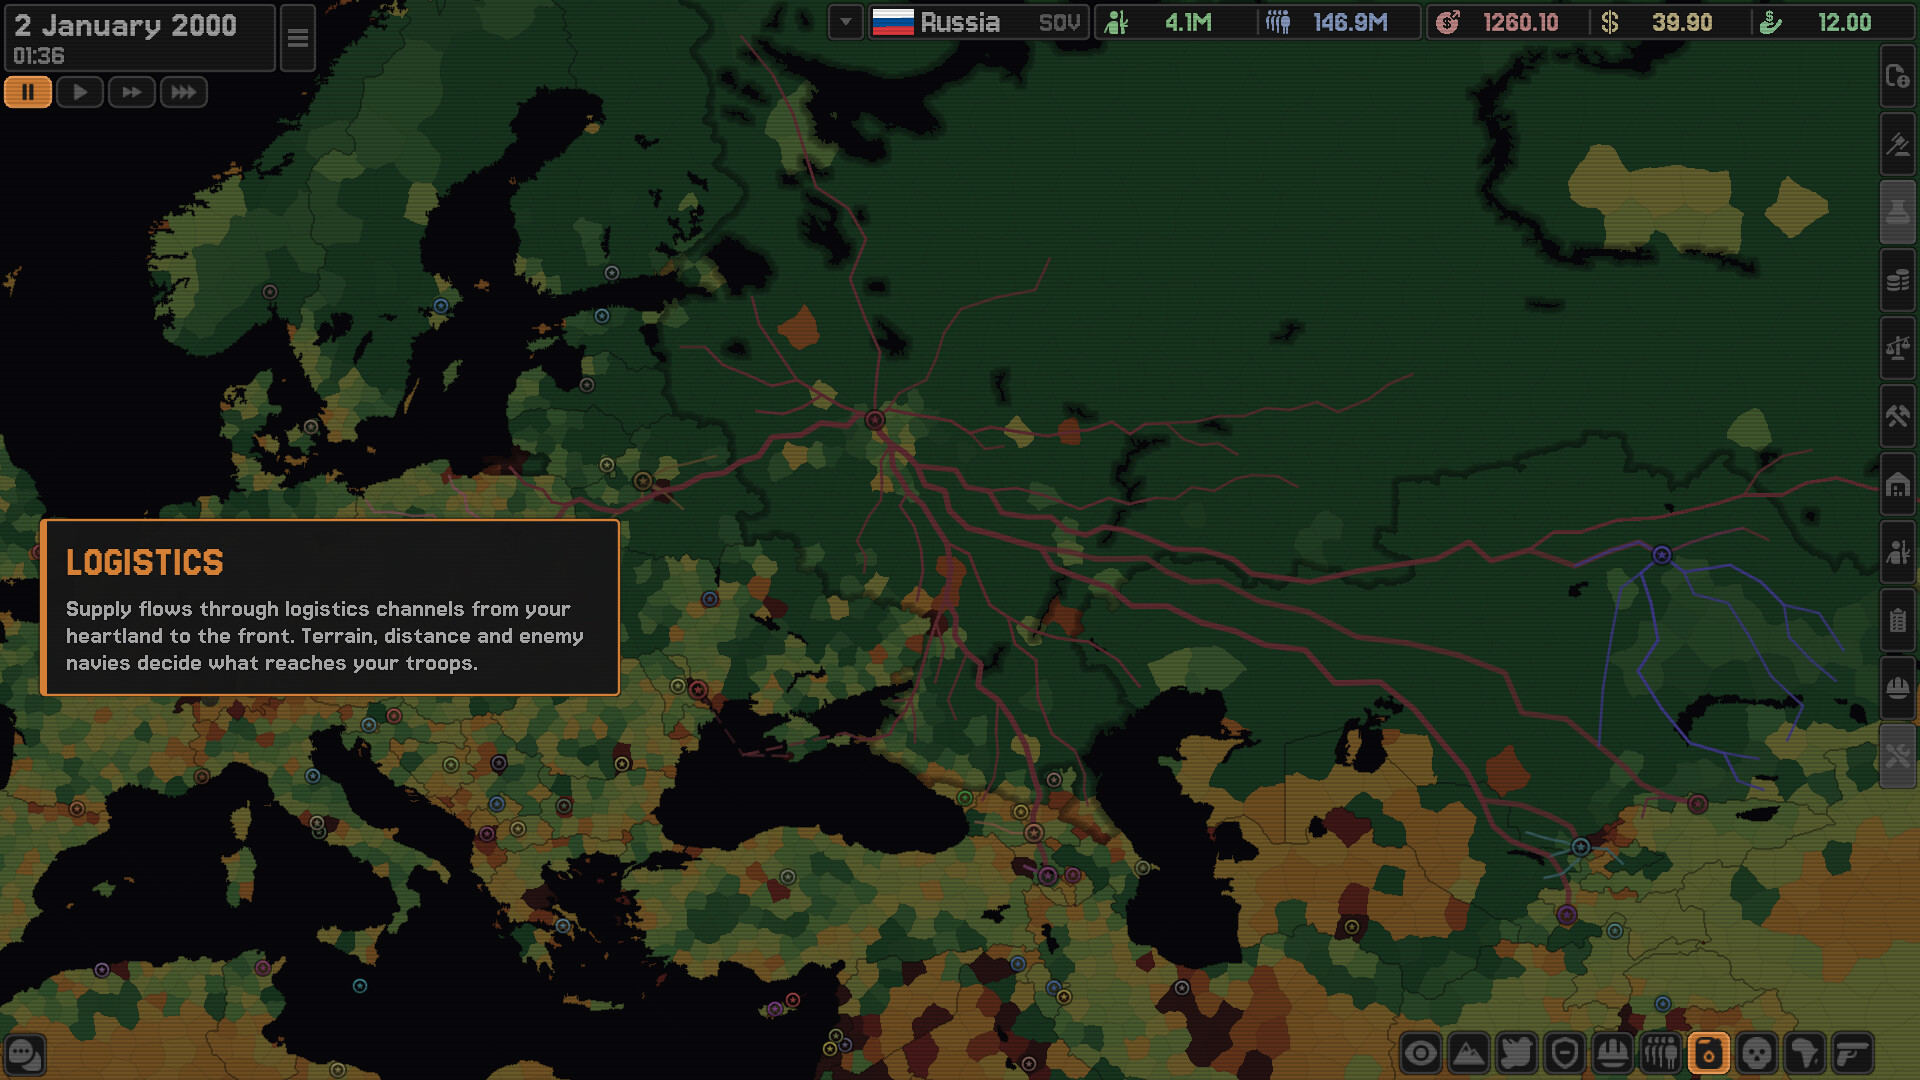Switch to dove peace map mode
Screen dimensions: 1920x1080
tap(1517, 1053)
